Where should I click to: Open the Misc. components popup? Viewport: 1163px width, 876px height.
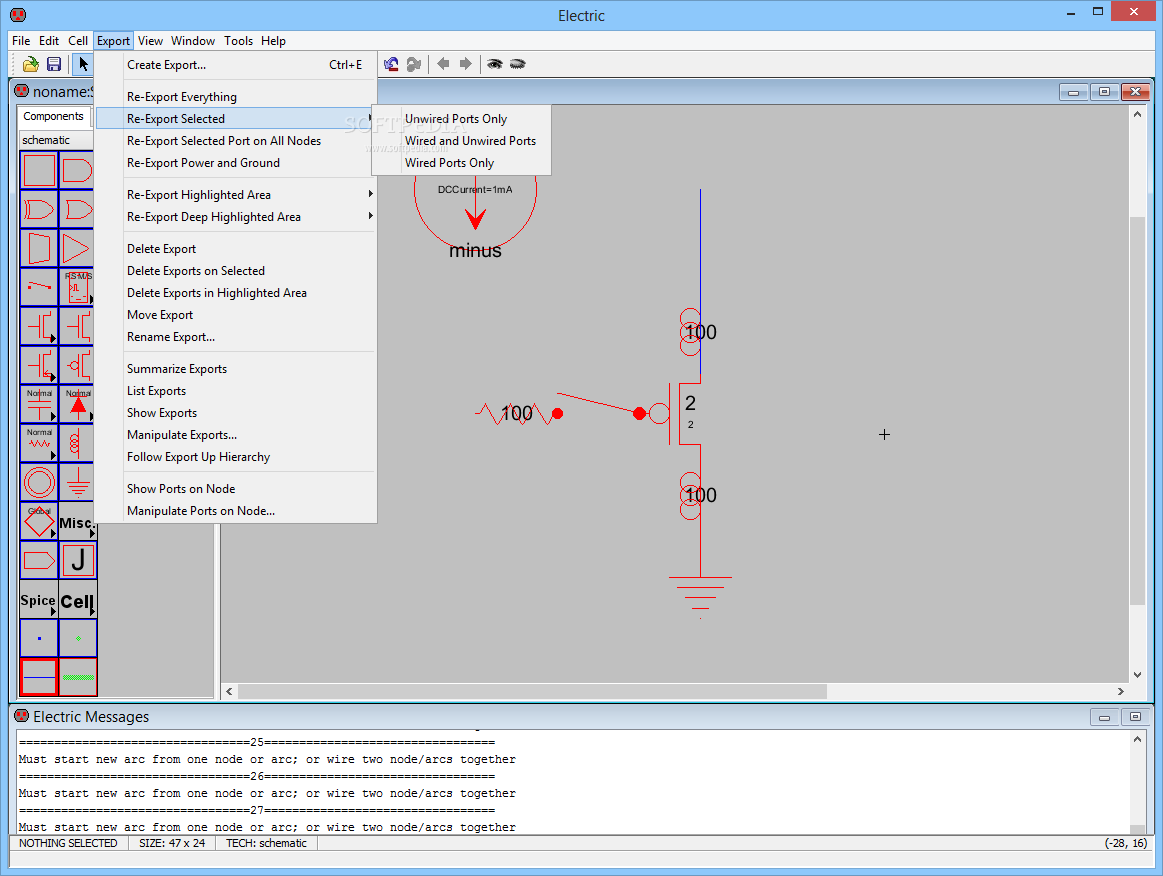77,521
